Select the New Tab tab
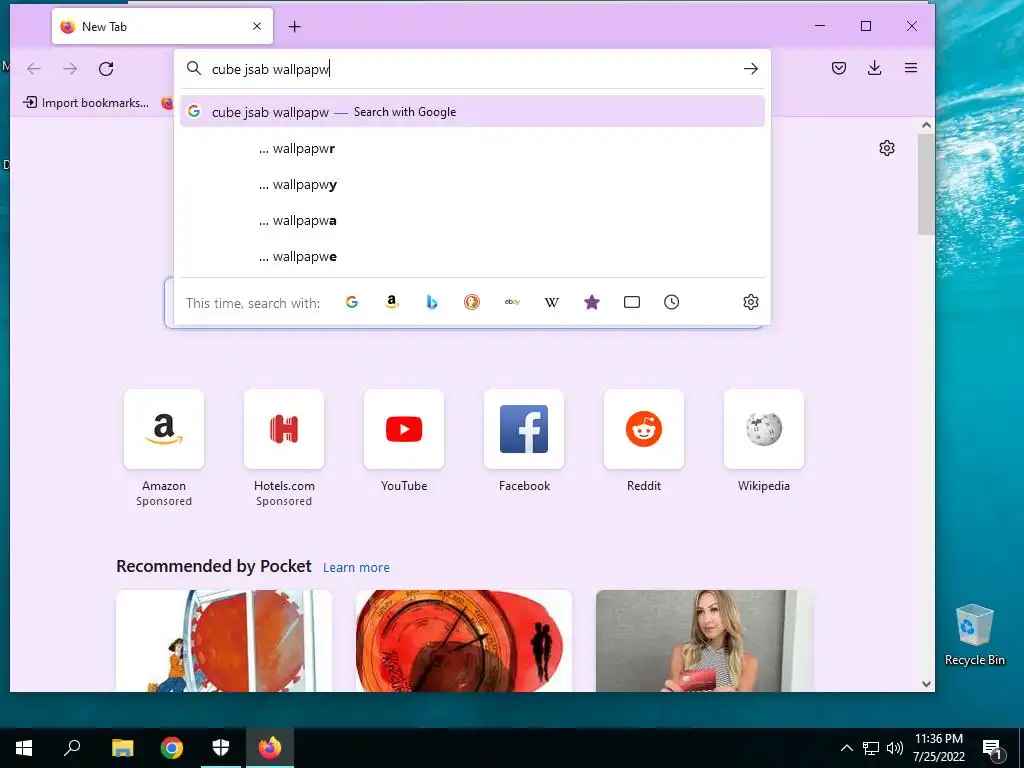Viewport: 1024px width, 768px height. tap(163, 26)
